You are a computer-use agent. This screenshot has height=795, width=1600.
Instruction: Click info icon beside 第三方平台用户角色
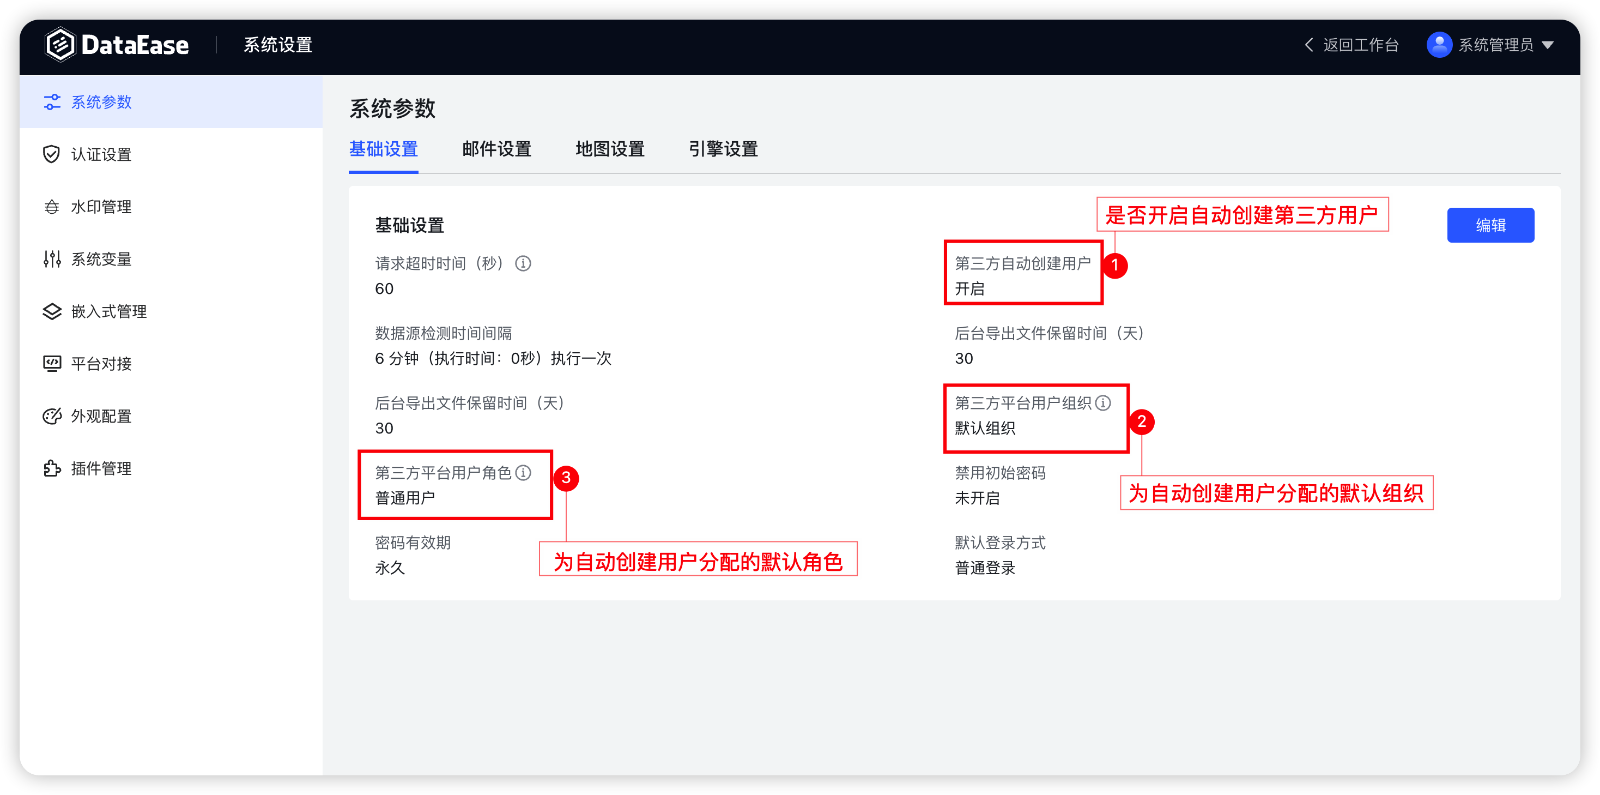pyautogui.click(x=523, y=473)
